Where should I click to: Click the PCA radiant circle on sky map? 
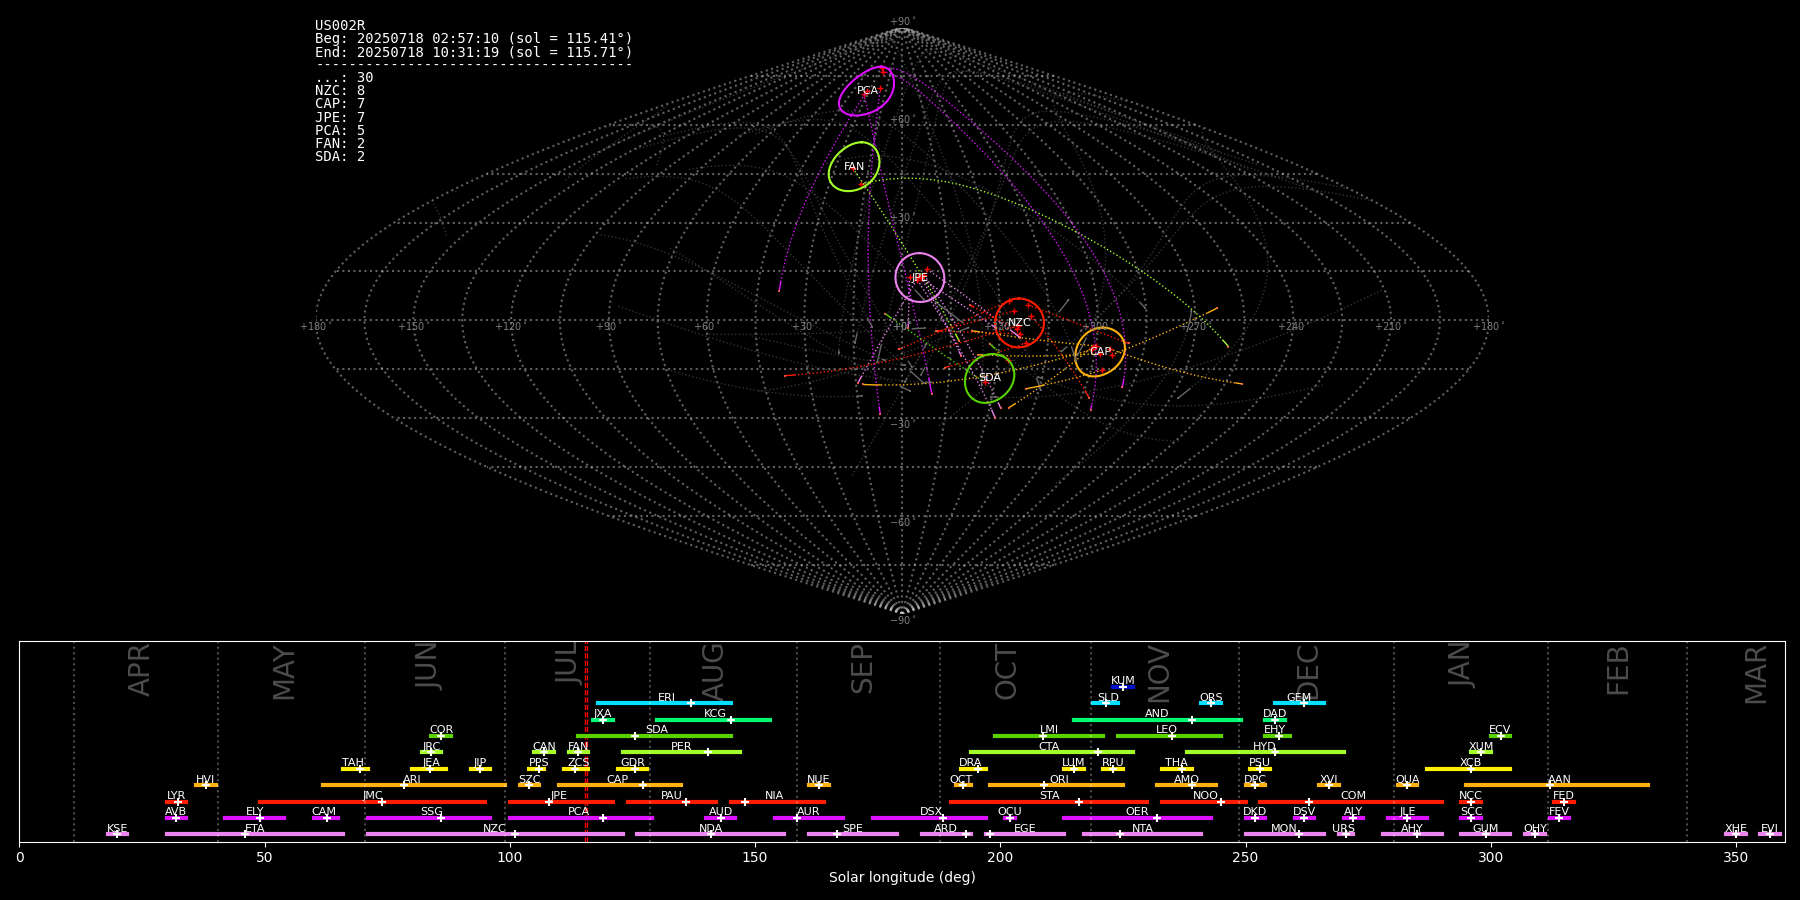(867, 91)
